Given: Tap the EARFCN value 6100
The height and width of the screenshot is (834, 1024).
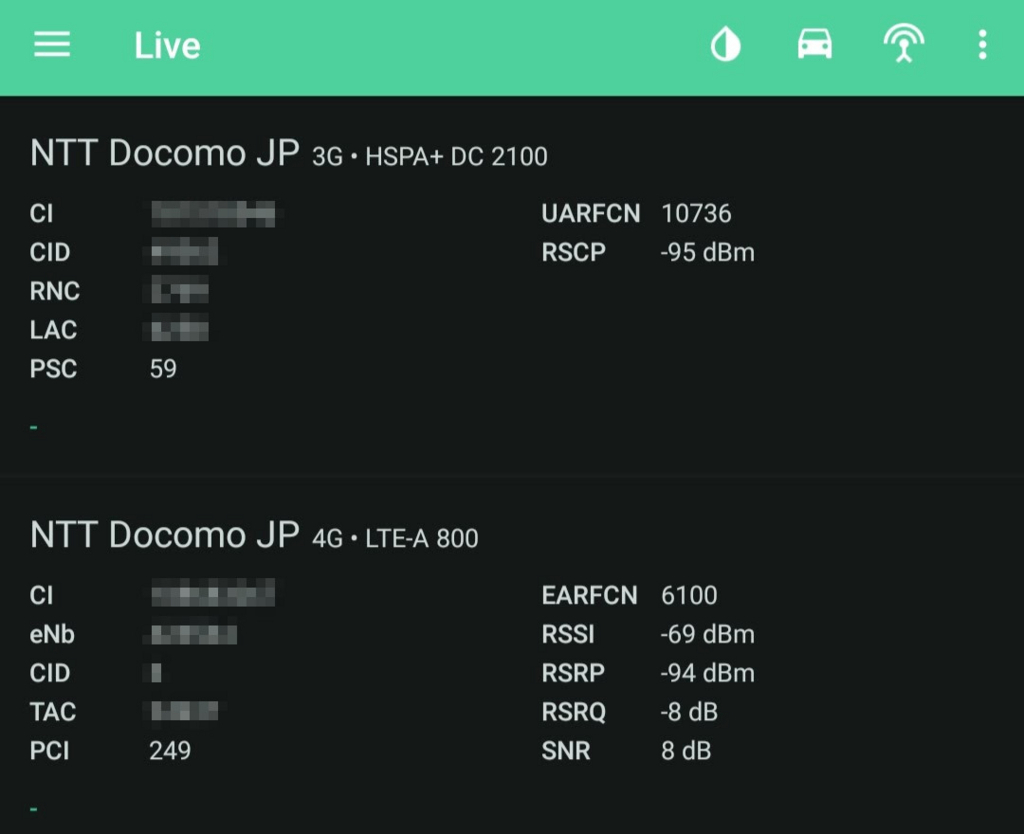Looking at the screenshot, I should 689,596.
